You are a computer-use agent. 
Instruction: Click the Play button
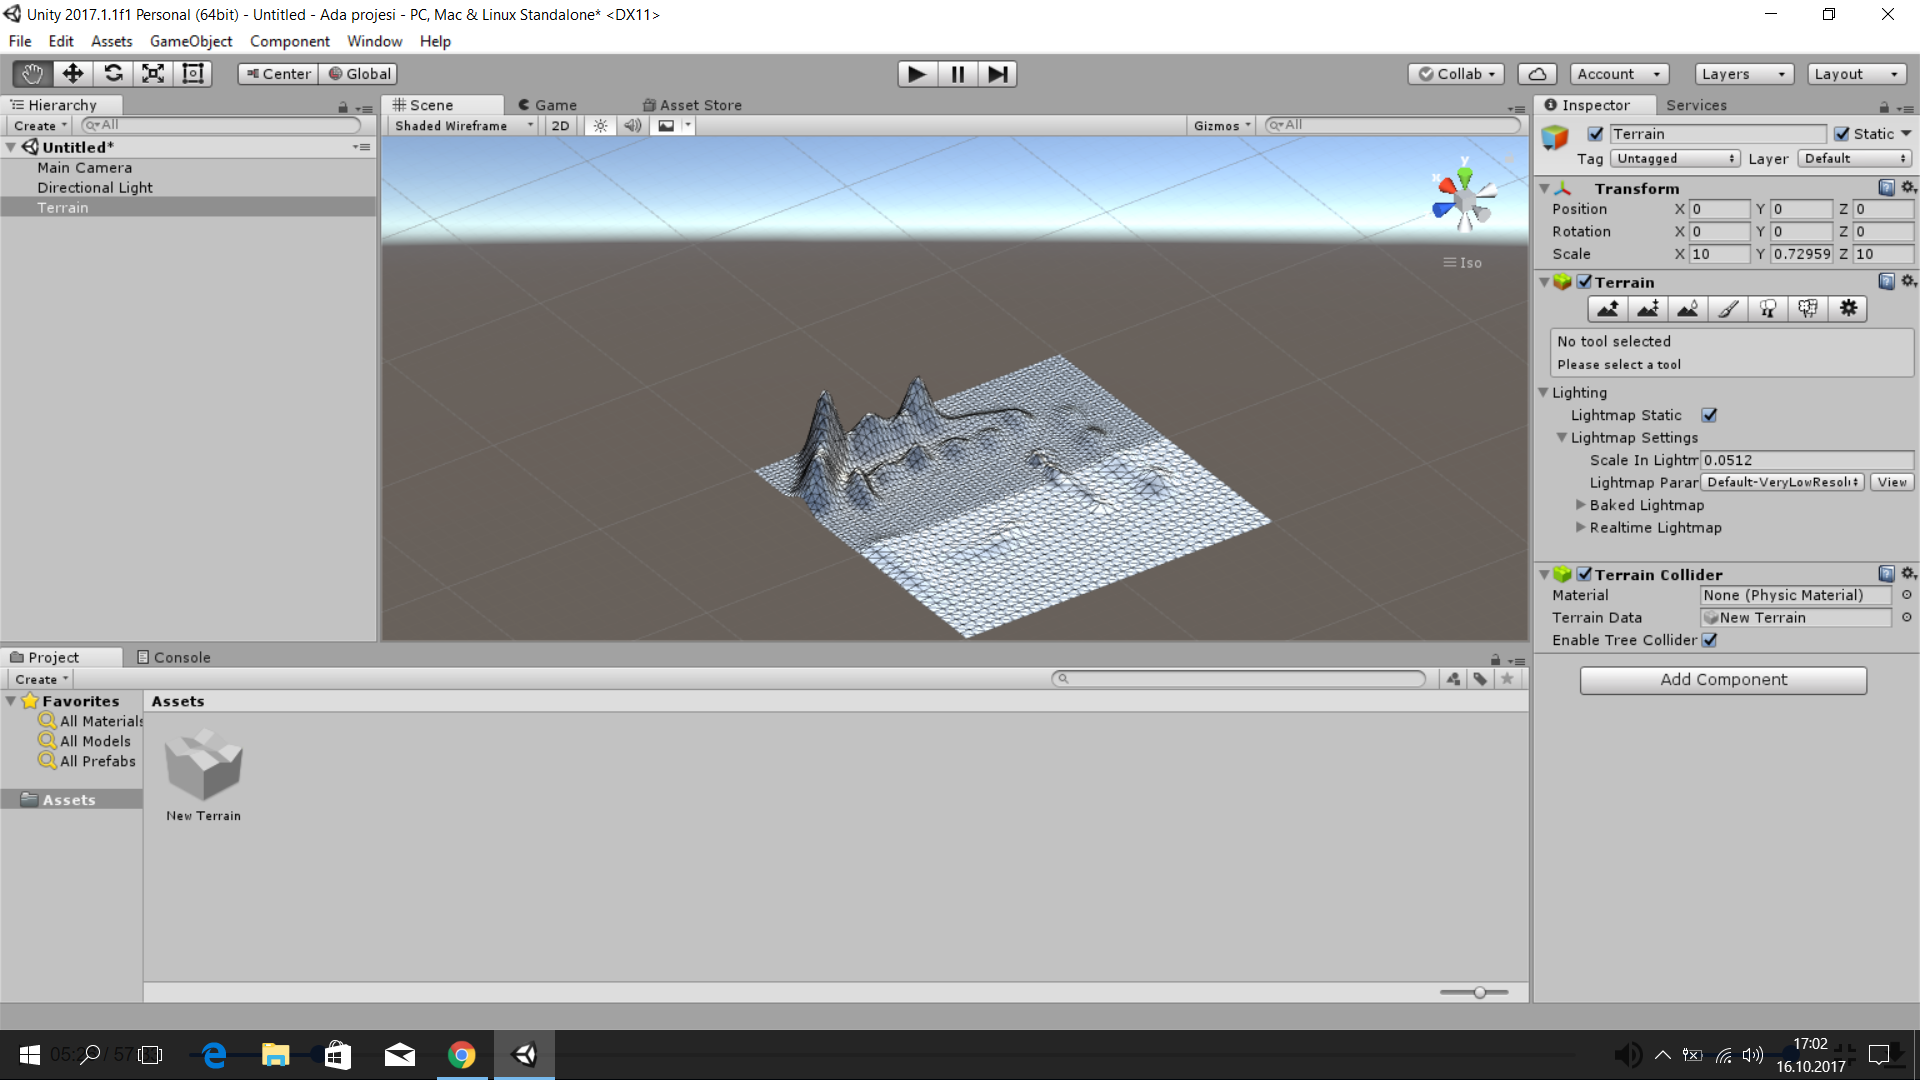coord(916,74)
